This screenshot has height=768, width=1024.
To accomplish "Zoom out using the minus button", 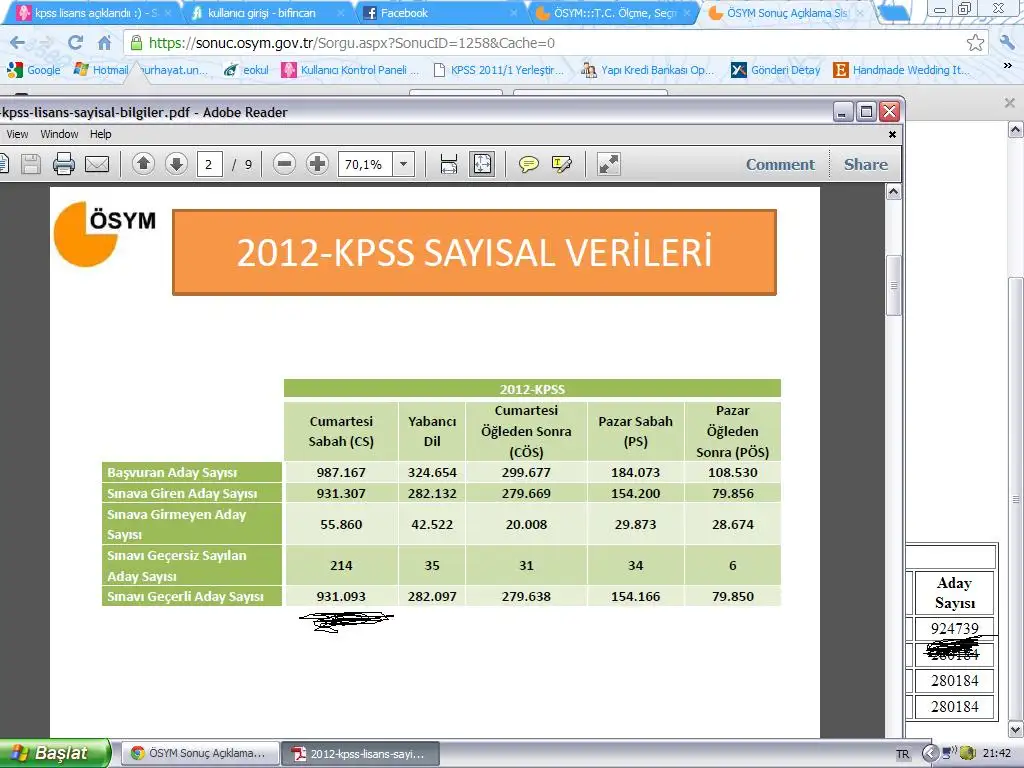I will [x=285, y=164].
